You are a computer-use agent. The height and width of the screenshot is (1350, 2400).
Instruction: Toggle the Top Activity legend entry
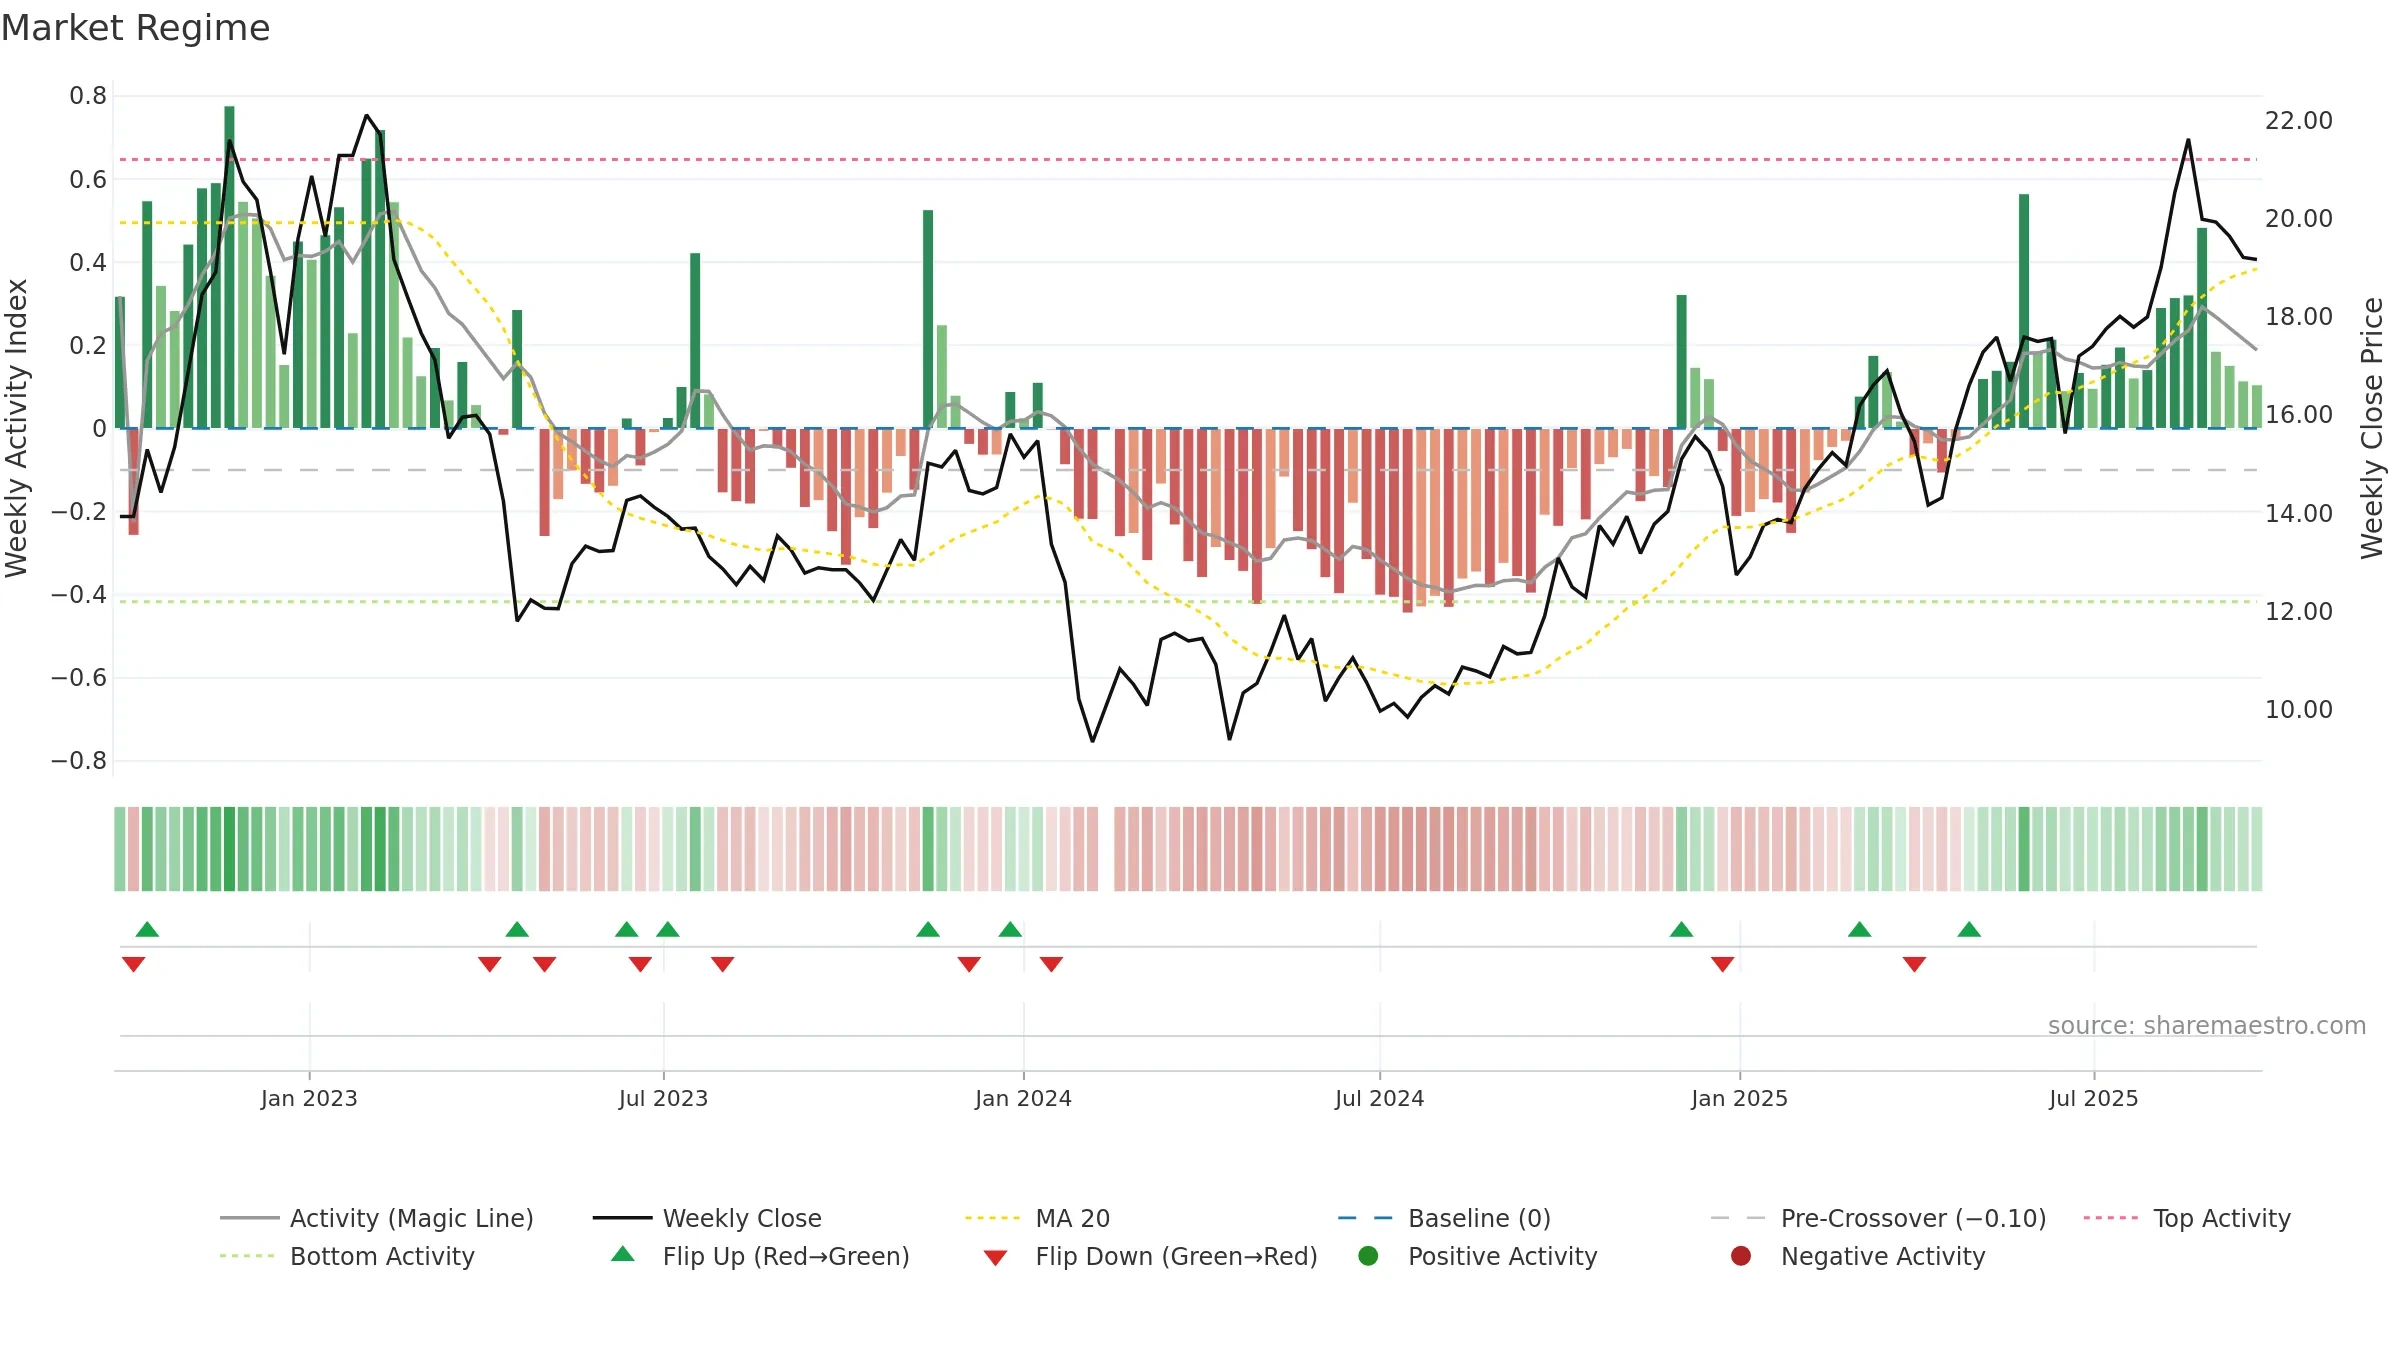(x=2187, y=1218)
